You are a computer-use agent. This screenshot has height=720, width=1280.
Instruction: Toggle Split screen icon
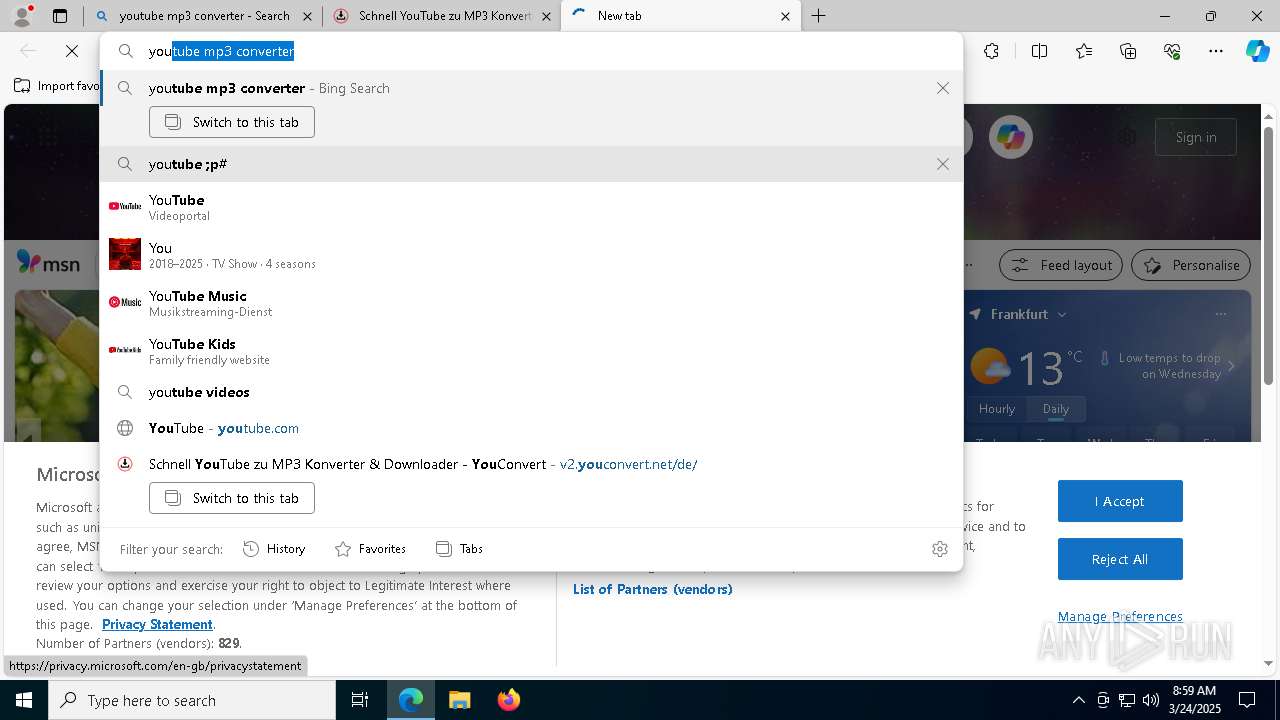click(1039, 51)
